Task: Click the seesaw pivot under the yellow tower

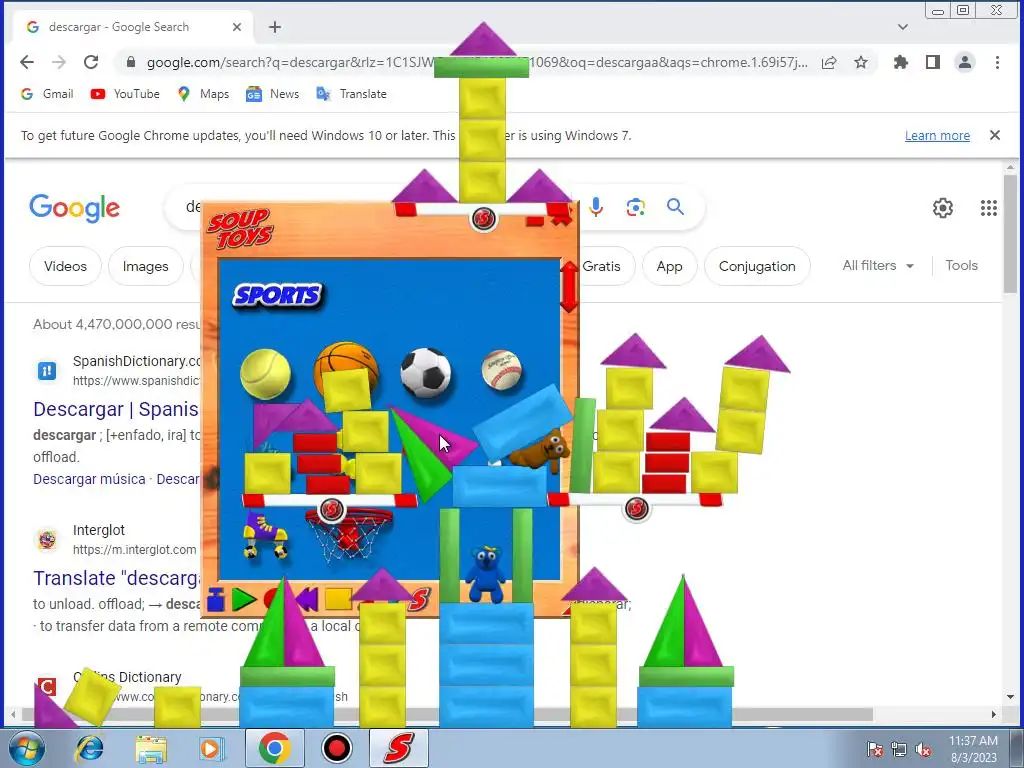Action: [483, 218]
